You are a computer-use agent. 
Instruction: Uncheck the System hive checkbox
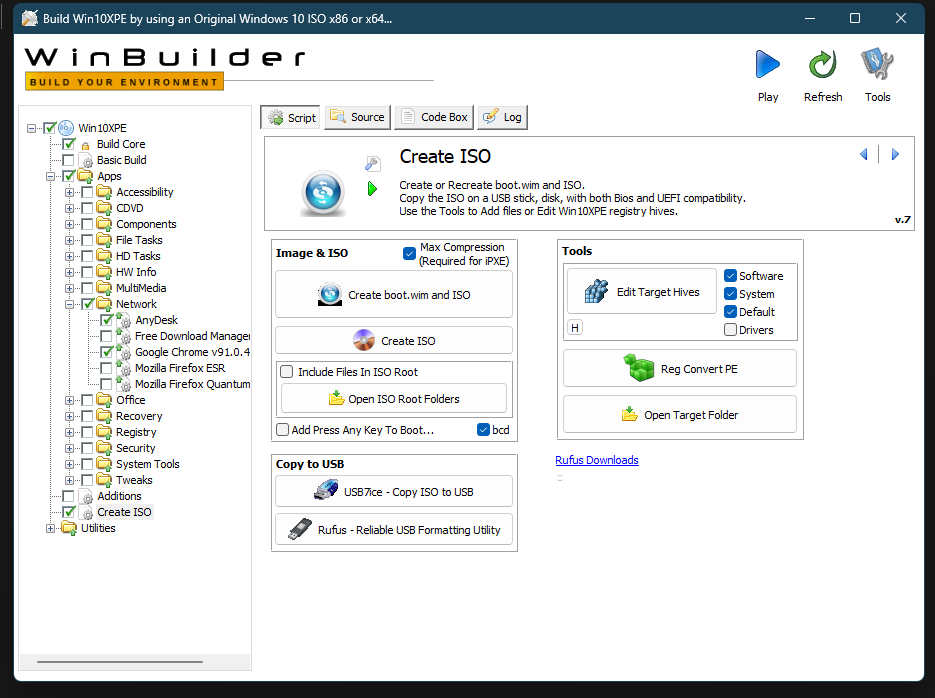(730, 294)
